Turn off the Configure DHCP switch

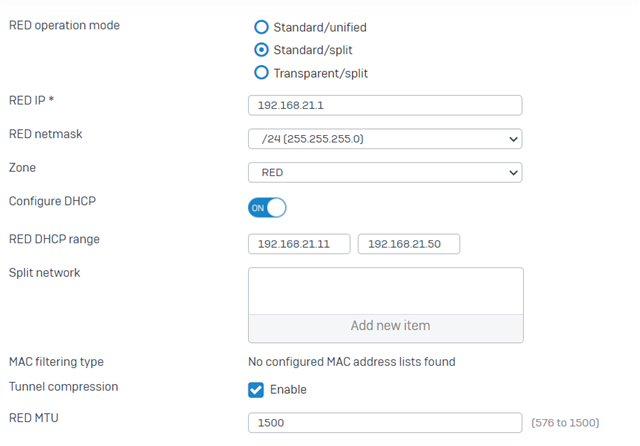pyautogui.click(x=267, y=208)
